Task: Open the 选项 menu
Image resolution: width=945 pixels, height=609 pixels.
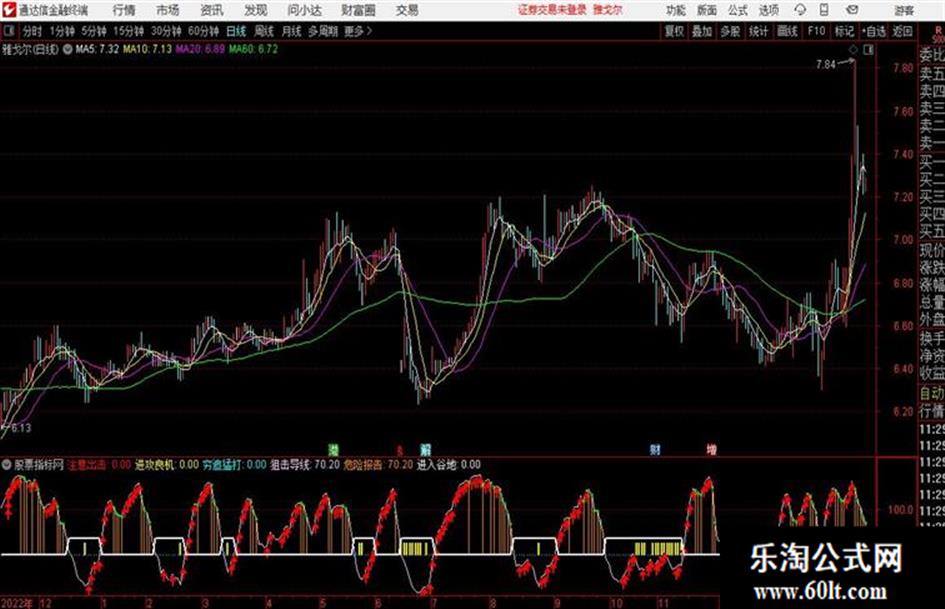Action: [768, 10]
